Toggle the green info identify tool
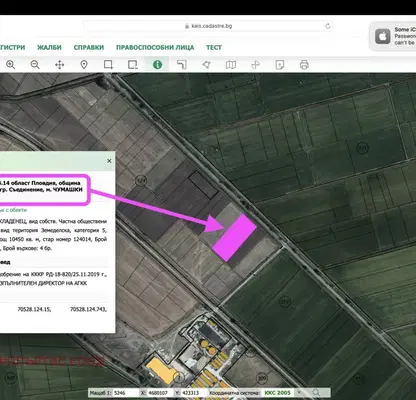416x400 pixels. (157, 65)
